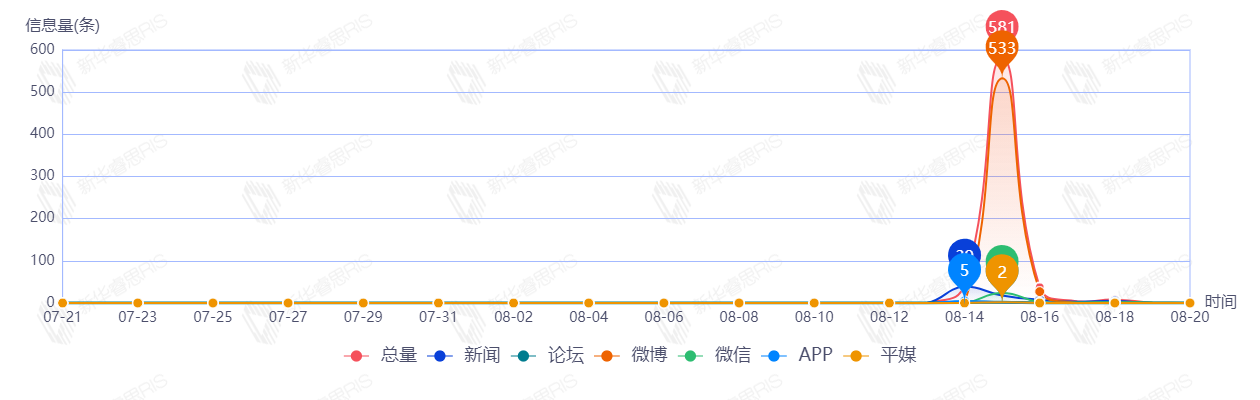Image resolution: width=1260 pixels, height=400 pixels.
Task: Click the light blue pin labeled 5
Action: click(x=964, y=270)
